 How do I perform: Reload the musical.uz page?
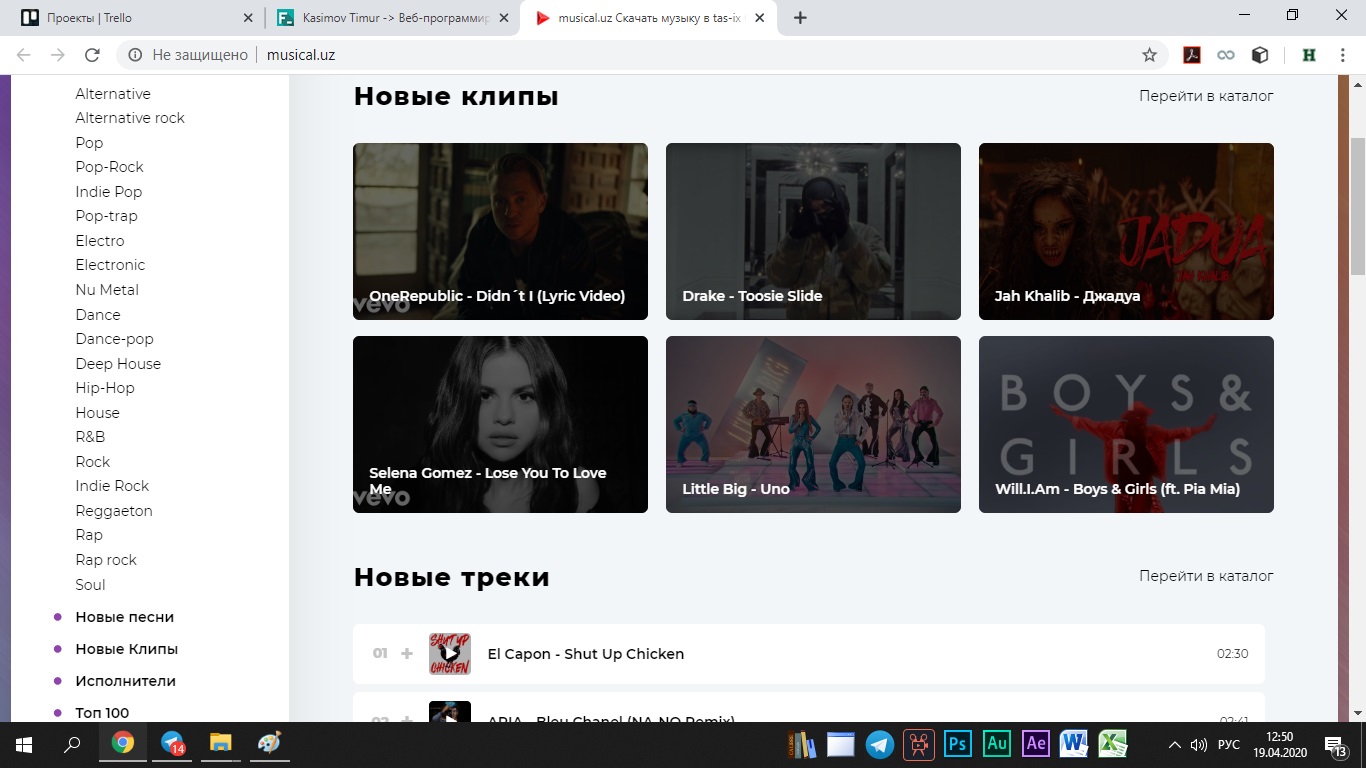pos(92,55)
